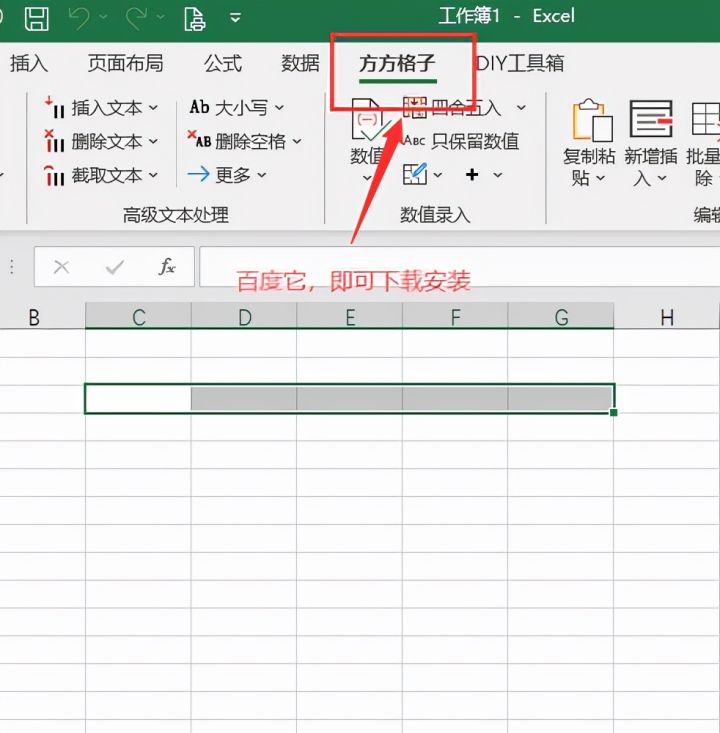Open the 公式 ribbon tab
720x733 pixels.
click(223, 63)
